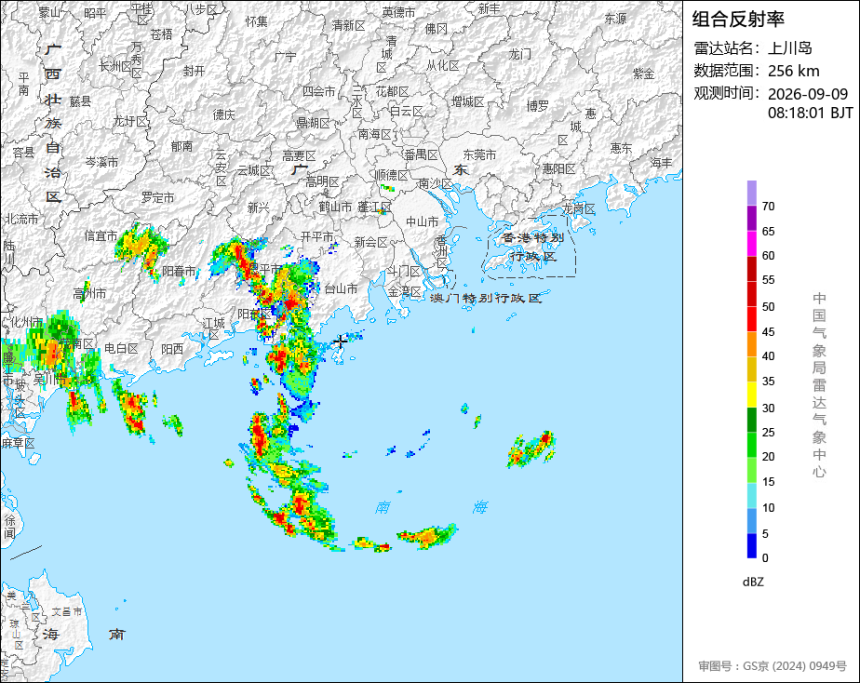Click the legend value 55
The image size is (860, 683).
pyautogui.click(x=768, y=280)
